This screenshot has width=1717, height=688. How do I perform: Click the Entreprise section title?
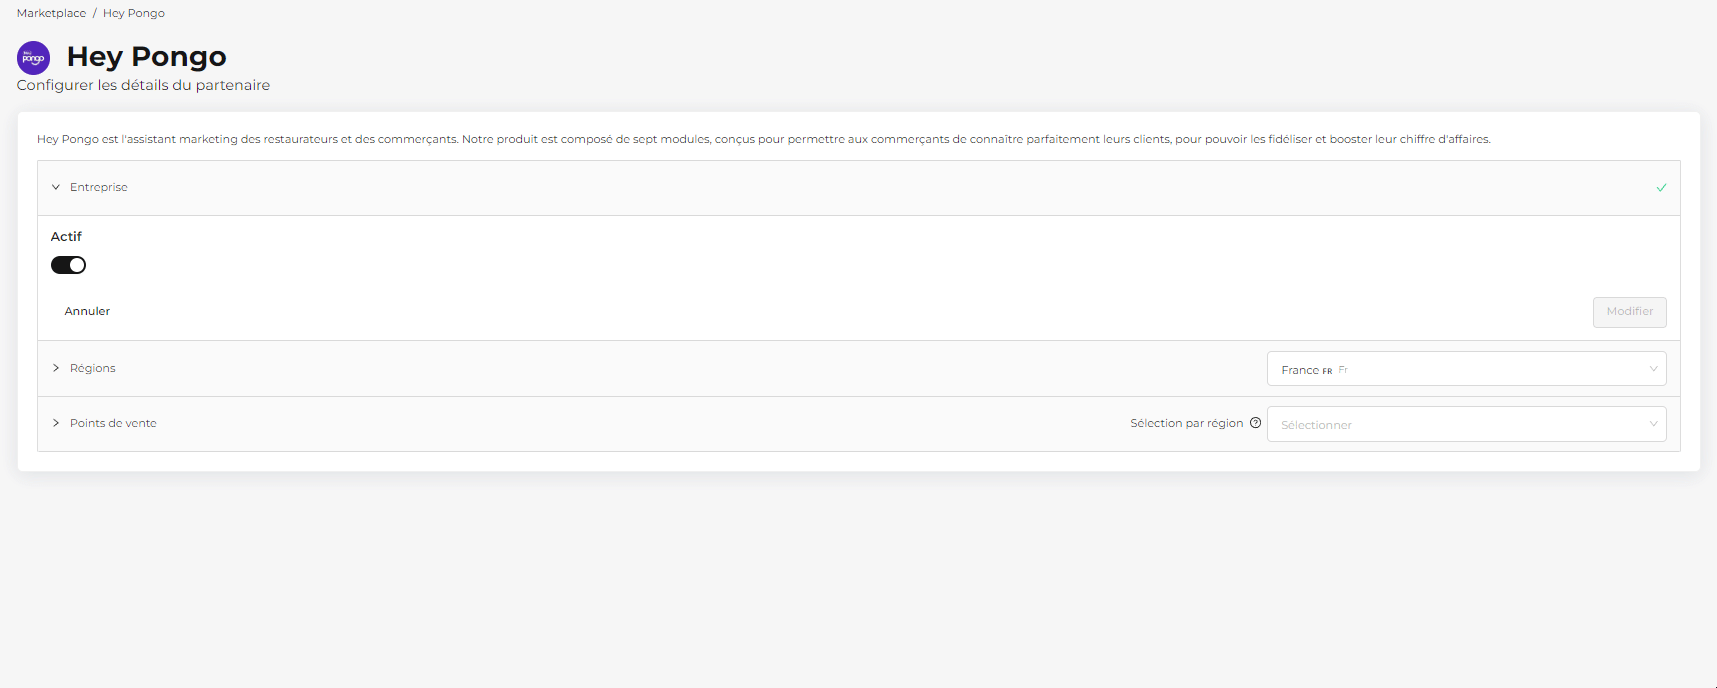[x=99, y=187]
